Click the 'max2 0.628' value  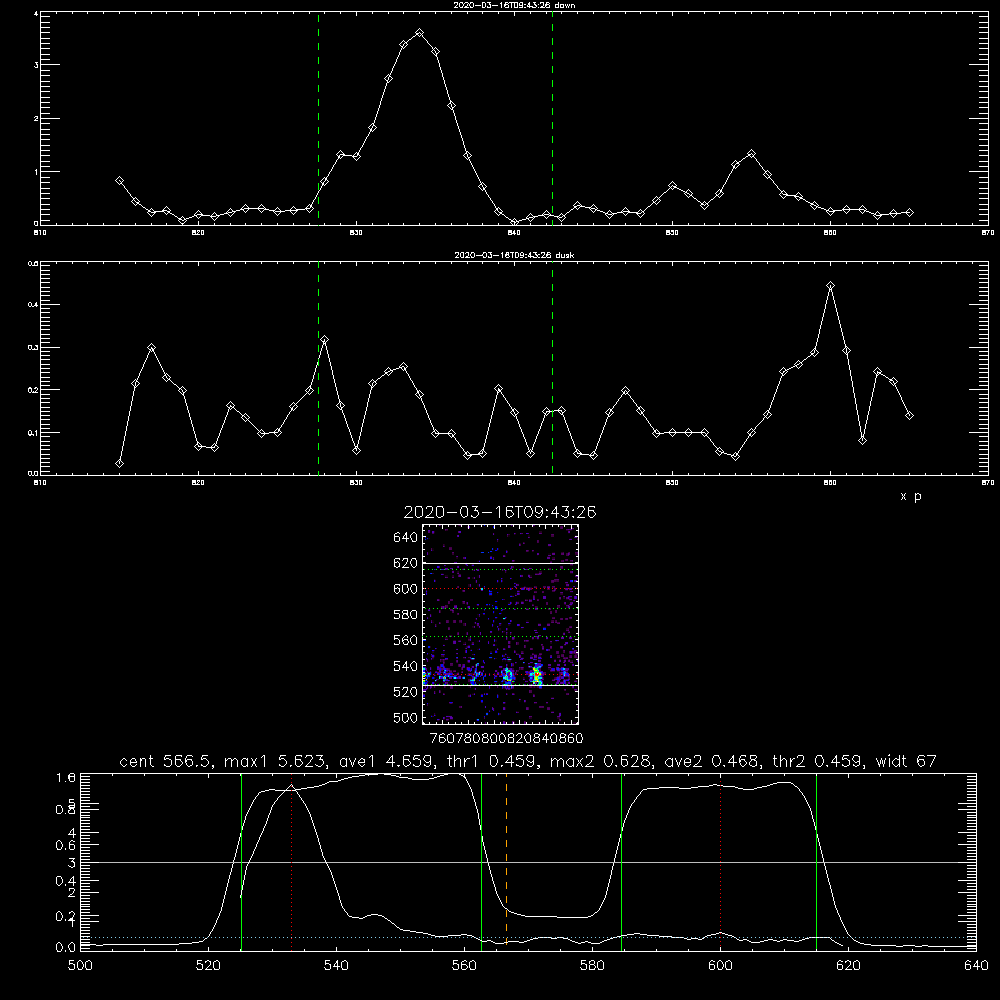tap(600, 761)
